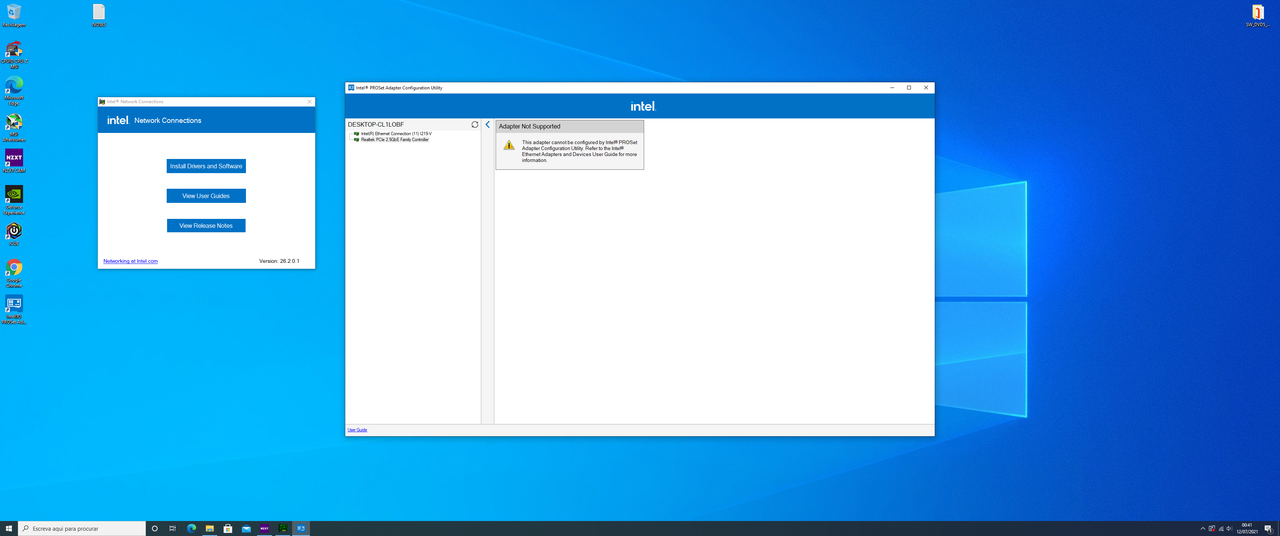Switch to the green Intel Network Connections taskbar icon
The height and width of the screenshot is (536, 1280).
(x=283, y=528)
